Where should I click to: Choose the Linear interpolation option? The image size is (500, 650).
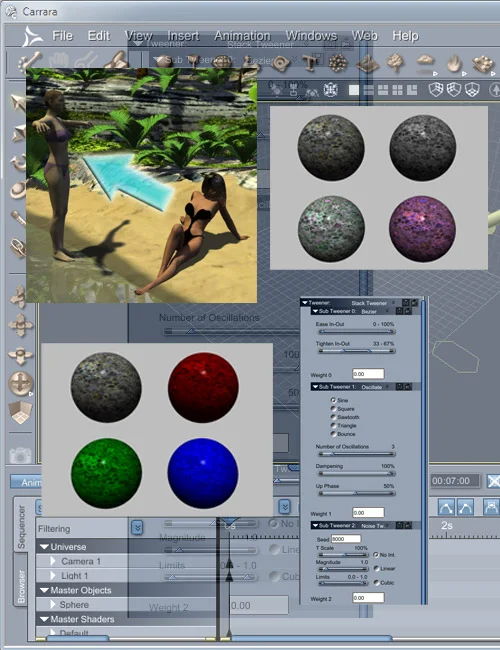[376, 568]
